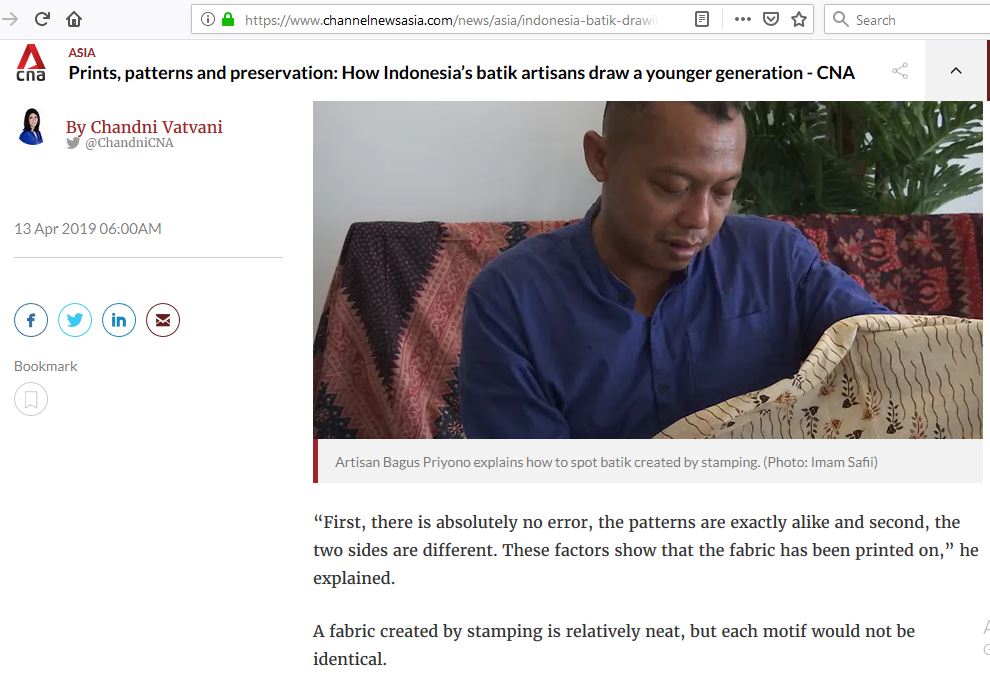This screenshot has height=681, width=990.
Task: Go to the browser home page icon
Action: 74,20
